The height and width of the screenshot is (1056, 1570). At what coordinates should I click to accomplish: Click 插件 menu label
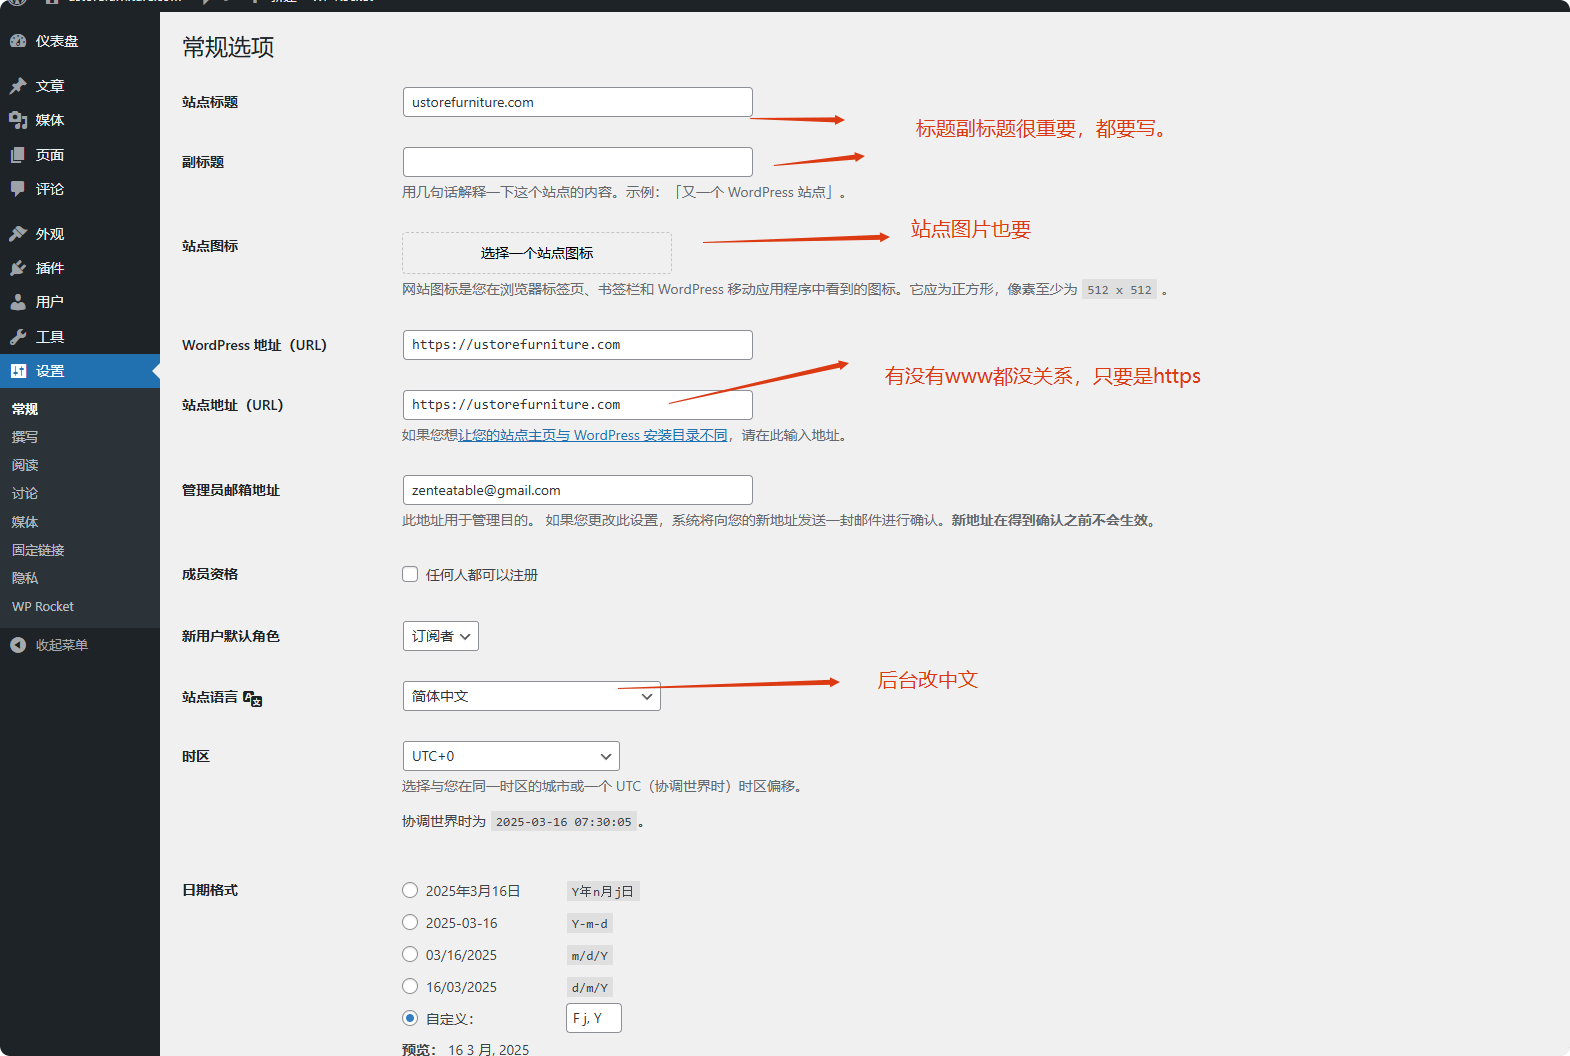[x=50, y=268]
